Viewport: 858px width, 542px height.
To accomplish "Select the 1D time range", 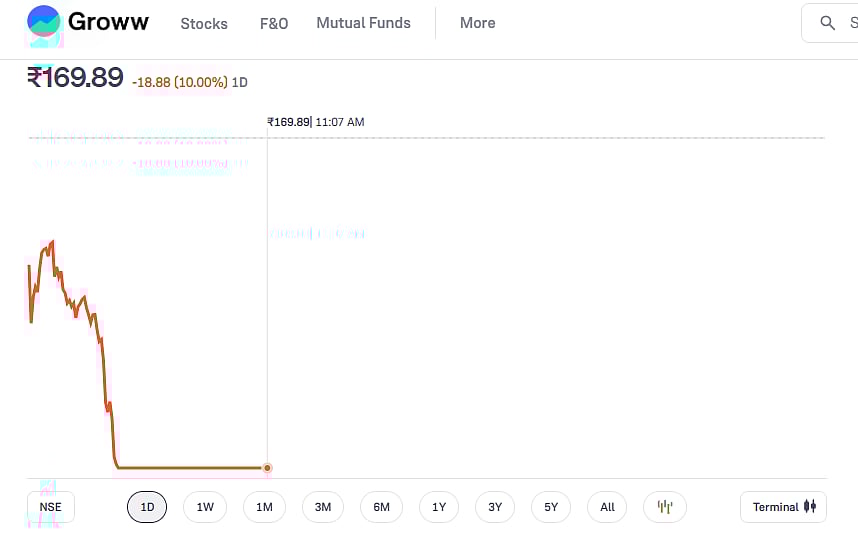I will [147, 507].
